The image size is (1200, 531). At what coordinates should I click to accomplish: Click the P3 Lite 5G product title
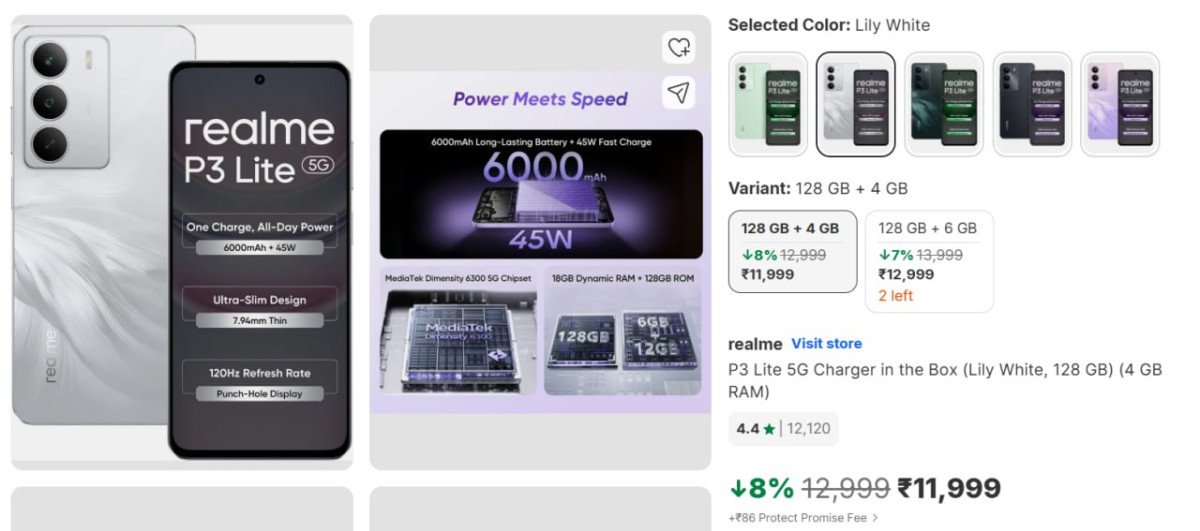(x=944, y=381)
